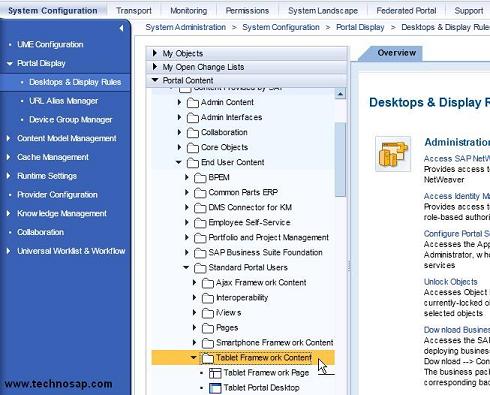Expand My Open Change Lists section
This screenshot has height=395, width=490.
click(x=155, y=67)
